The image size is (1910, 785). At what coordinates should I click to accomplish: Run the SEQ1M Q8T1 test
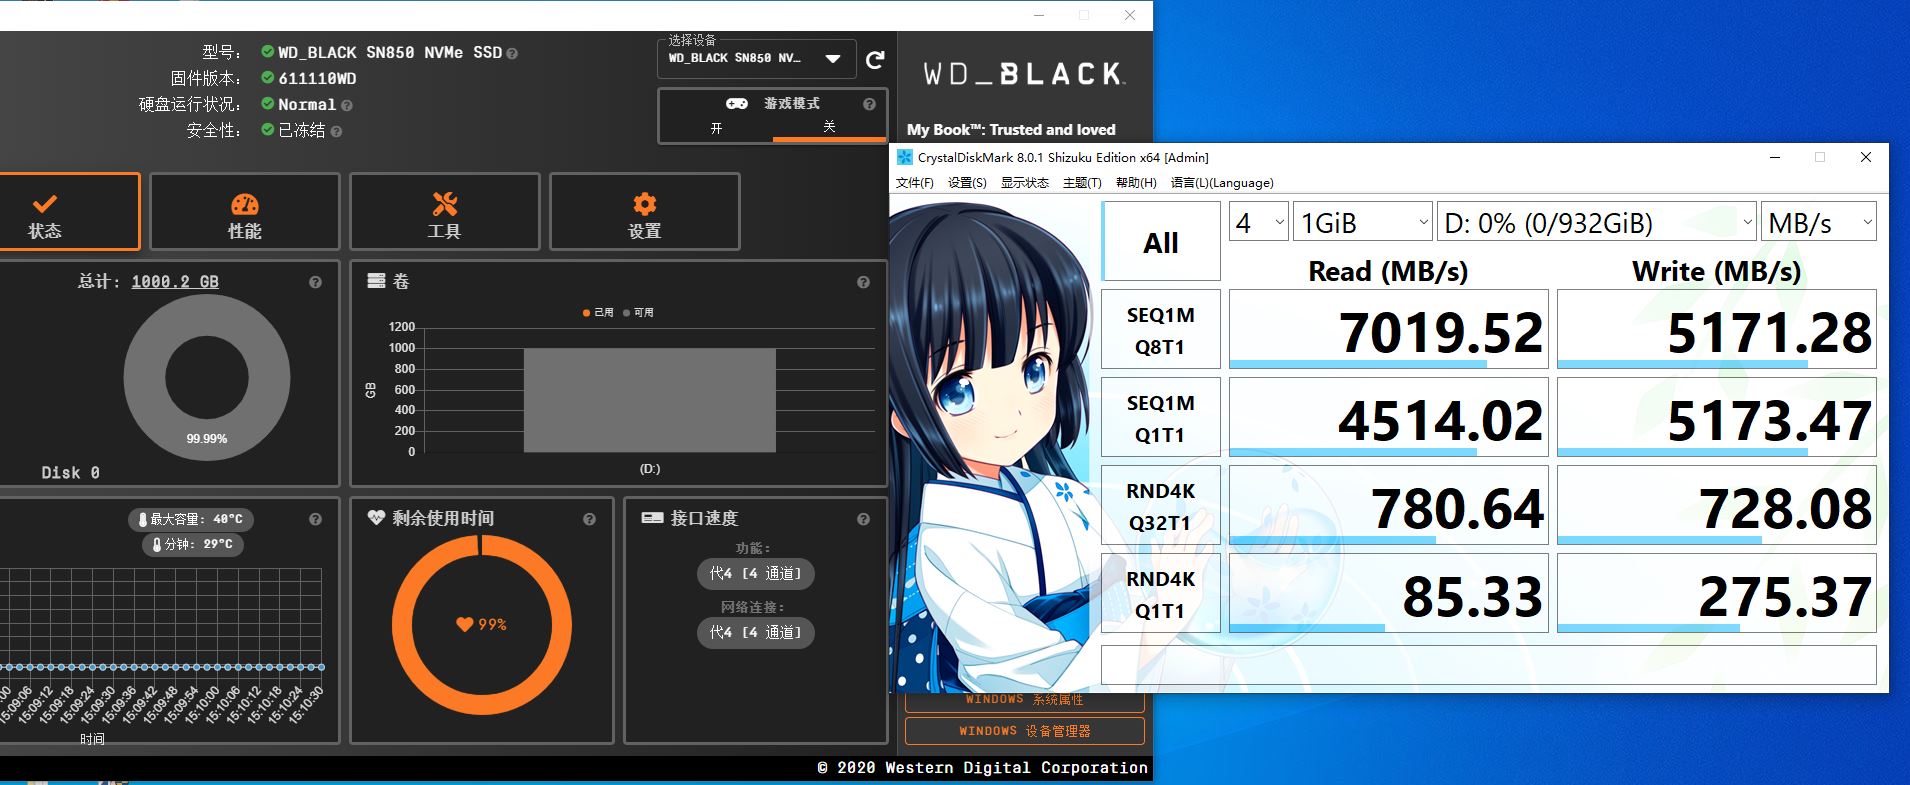(1161, 330)
